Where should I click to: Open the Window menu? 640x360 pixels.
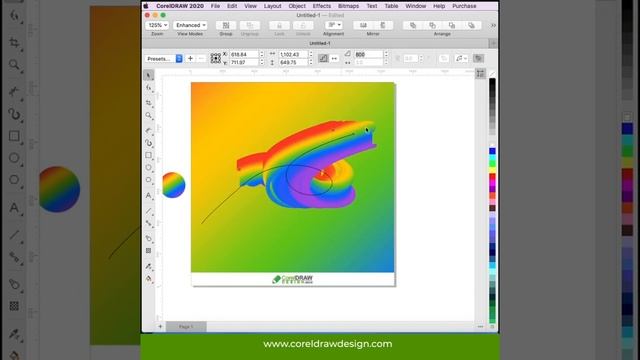point(416,6)
